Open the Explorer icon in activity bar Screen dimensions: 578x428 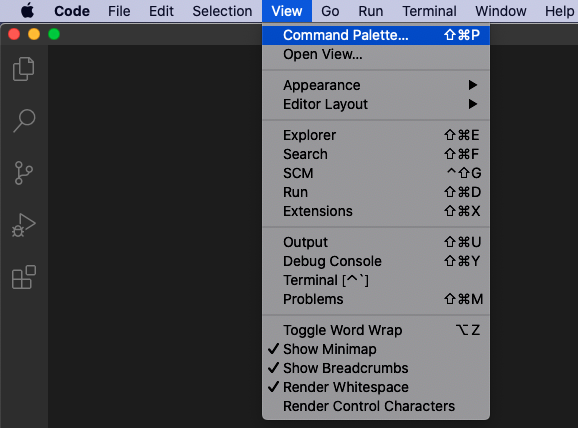coord(24,69)
